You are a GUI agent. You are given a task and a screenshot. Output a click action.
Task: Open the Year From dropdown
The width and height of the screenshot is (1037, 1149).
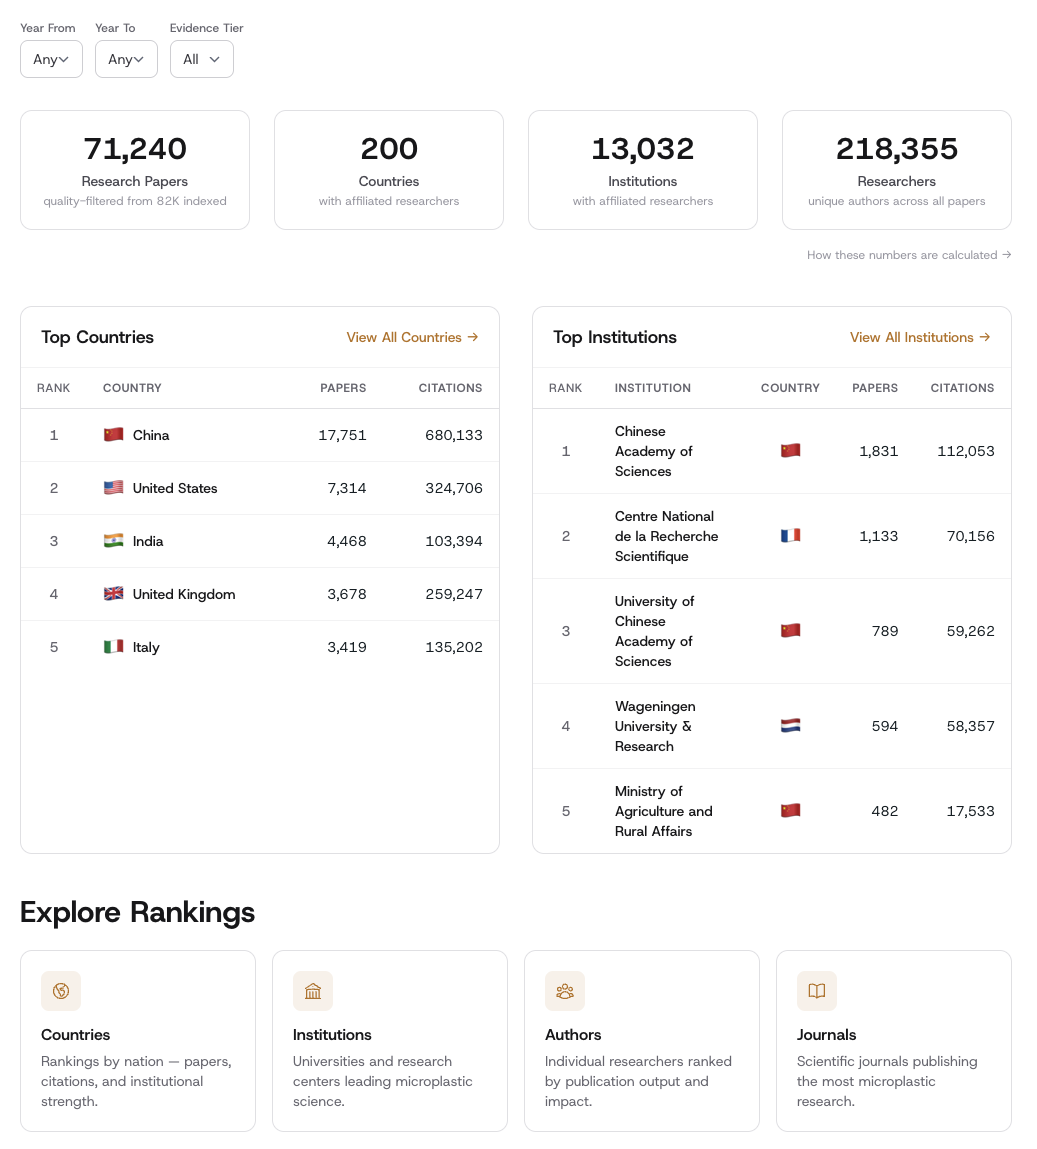(51, 59)
